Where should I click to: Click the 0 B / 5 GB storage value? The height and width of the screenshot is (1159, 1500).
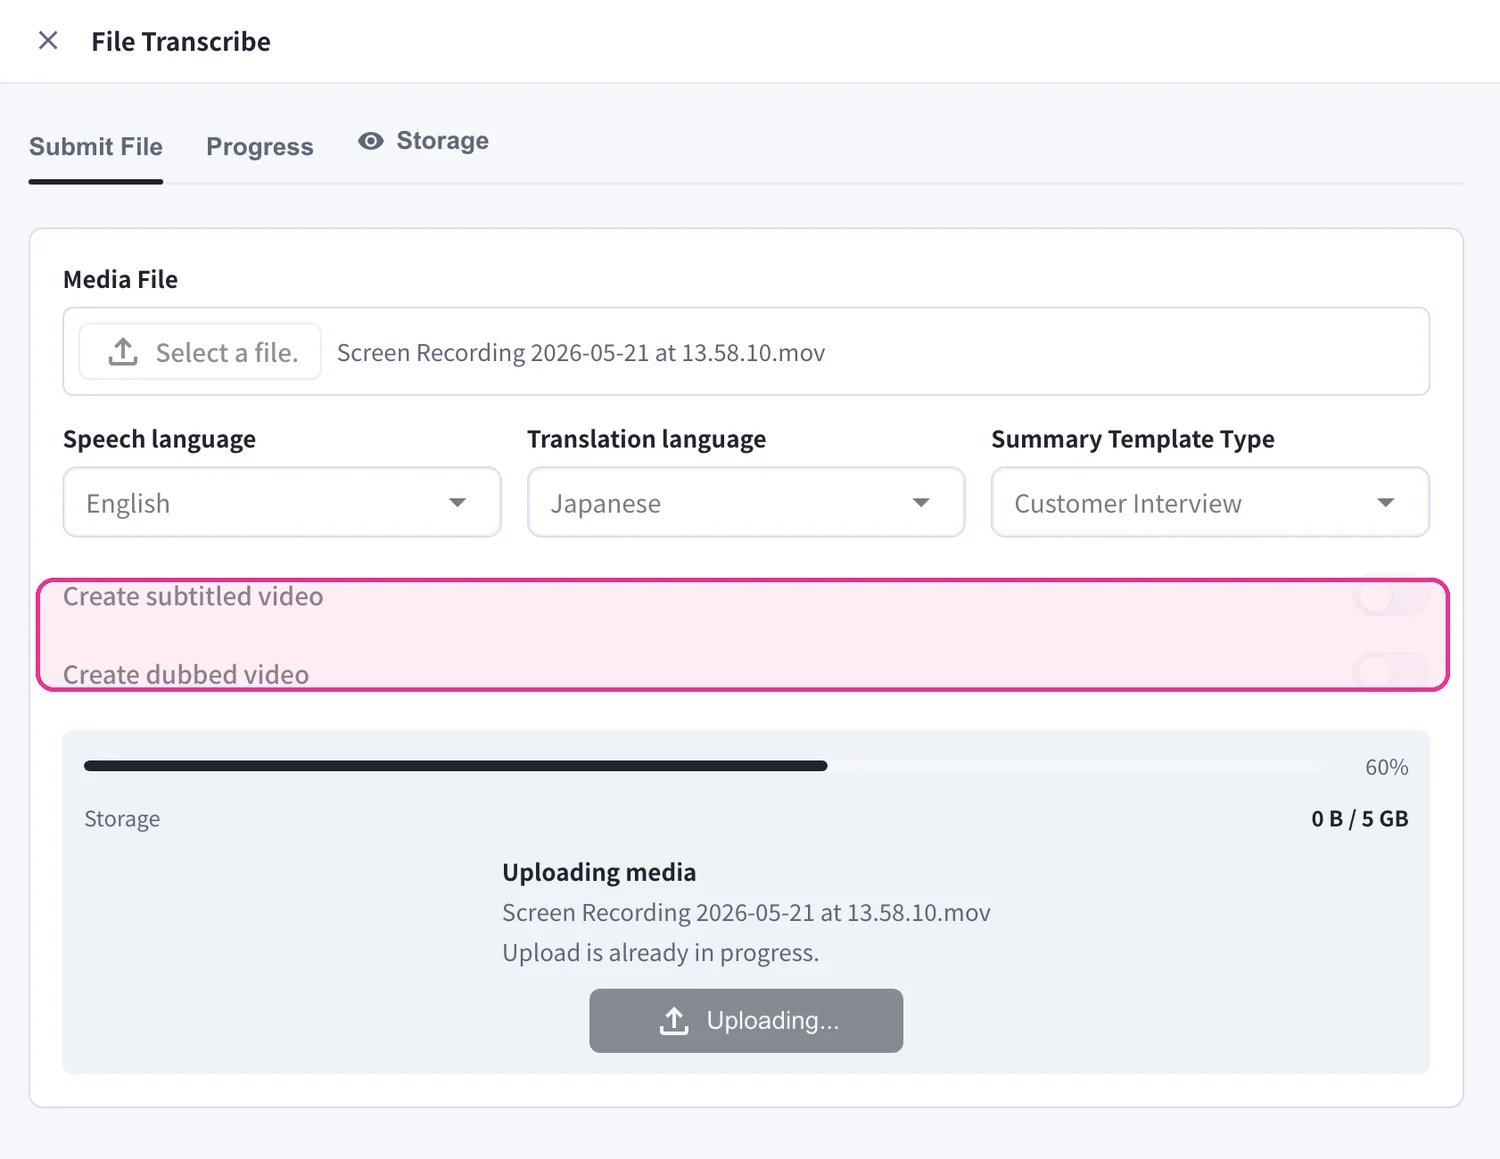(1360, 819)
